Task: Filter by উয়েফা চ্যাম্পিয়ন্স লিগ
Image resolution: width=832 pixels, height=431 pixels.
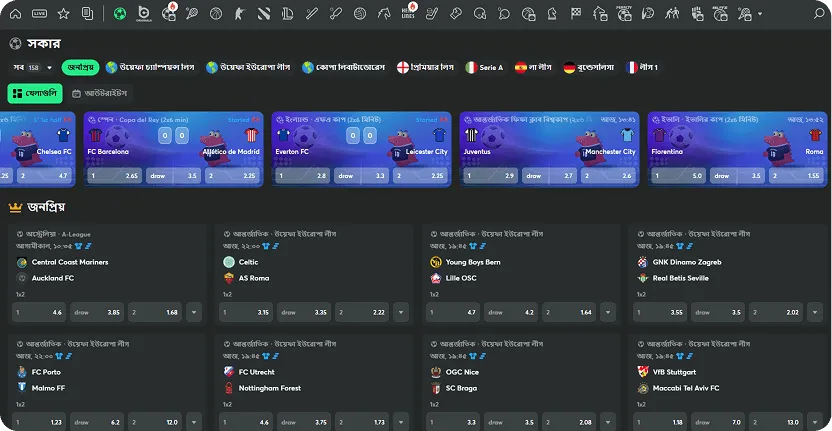Action: [150, 67]
